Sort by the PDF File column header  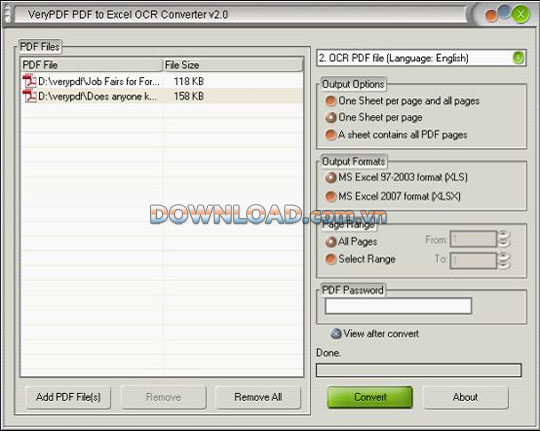click(x=91, y=65)
